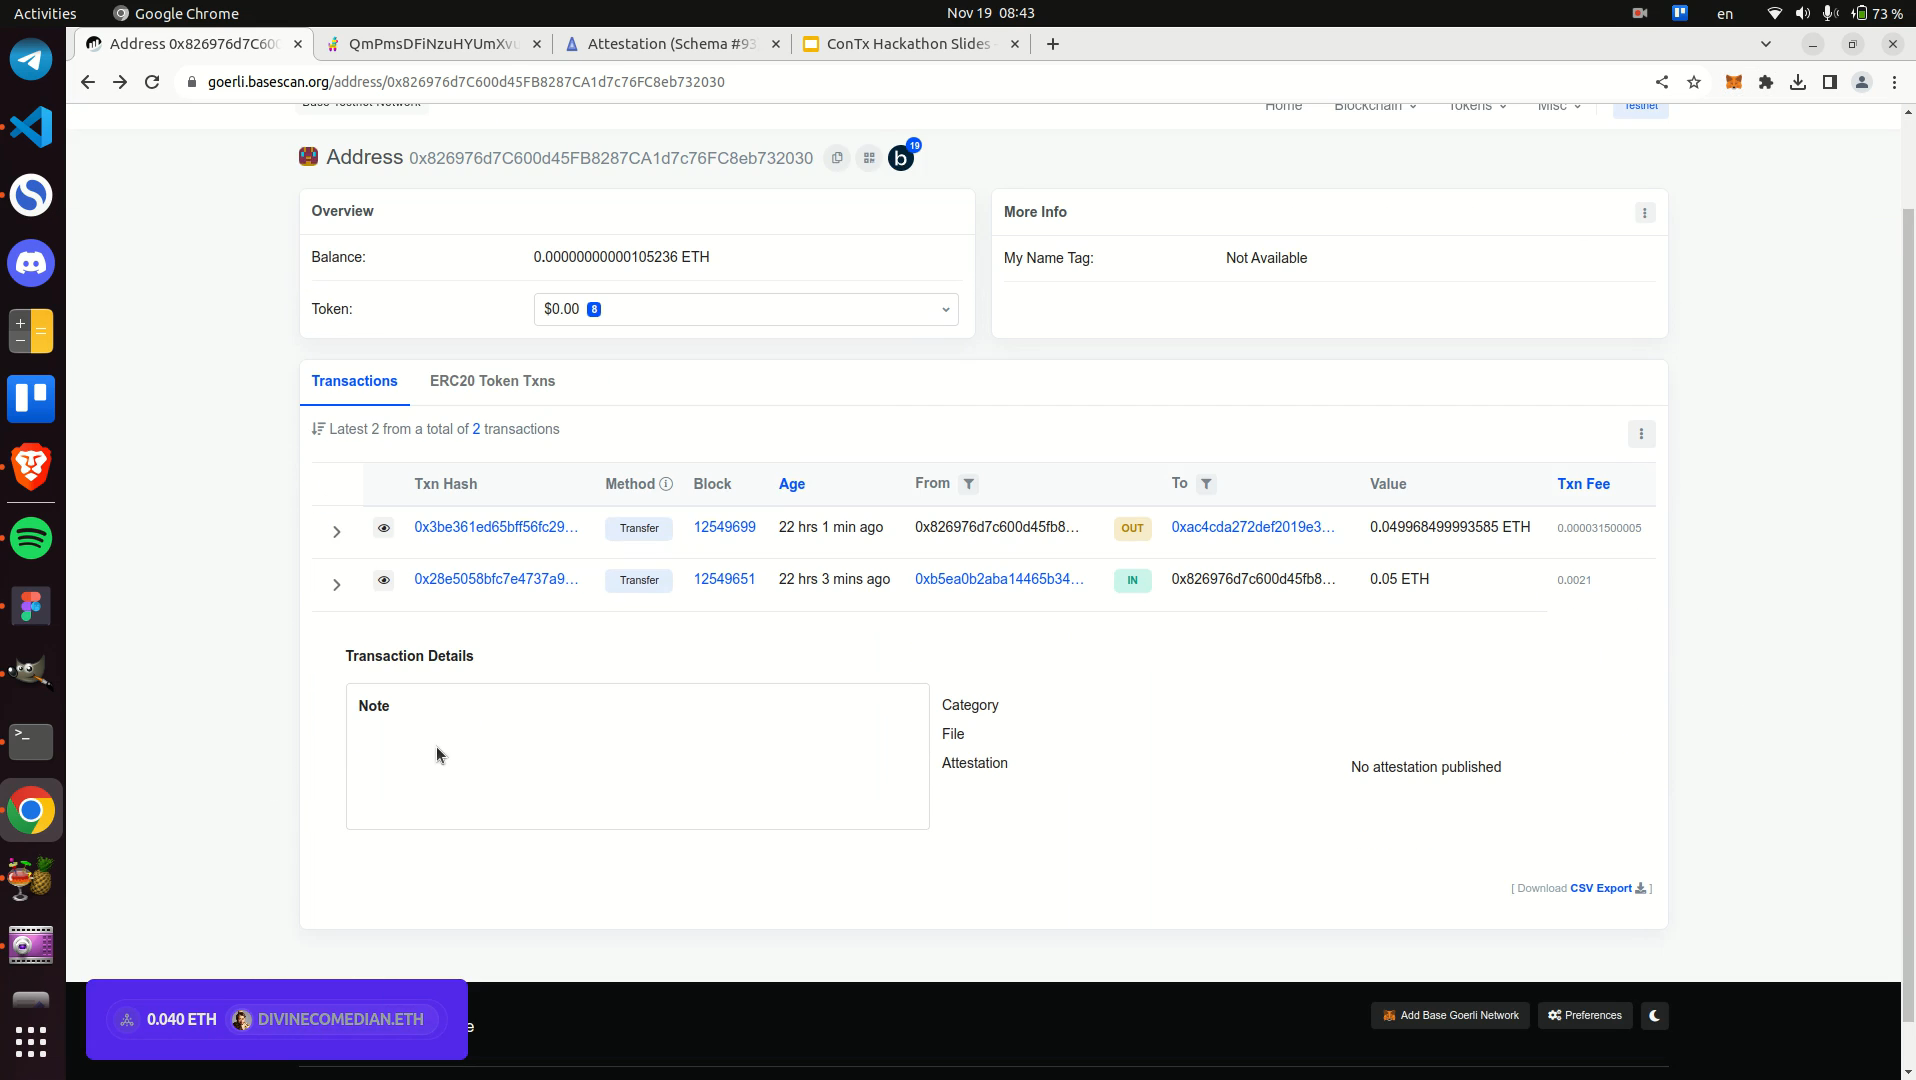The image size is (1916, 1080).
Task: Open the Blockscan chat b icon
Action: [x=901, y=158]
